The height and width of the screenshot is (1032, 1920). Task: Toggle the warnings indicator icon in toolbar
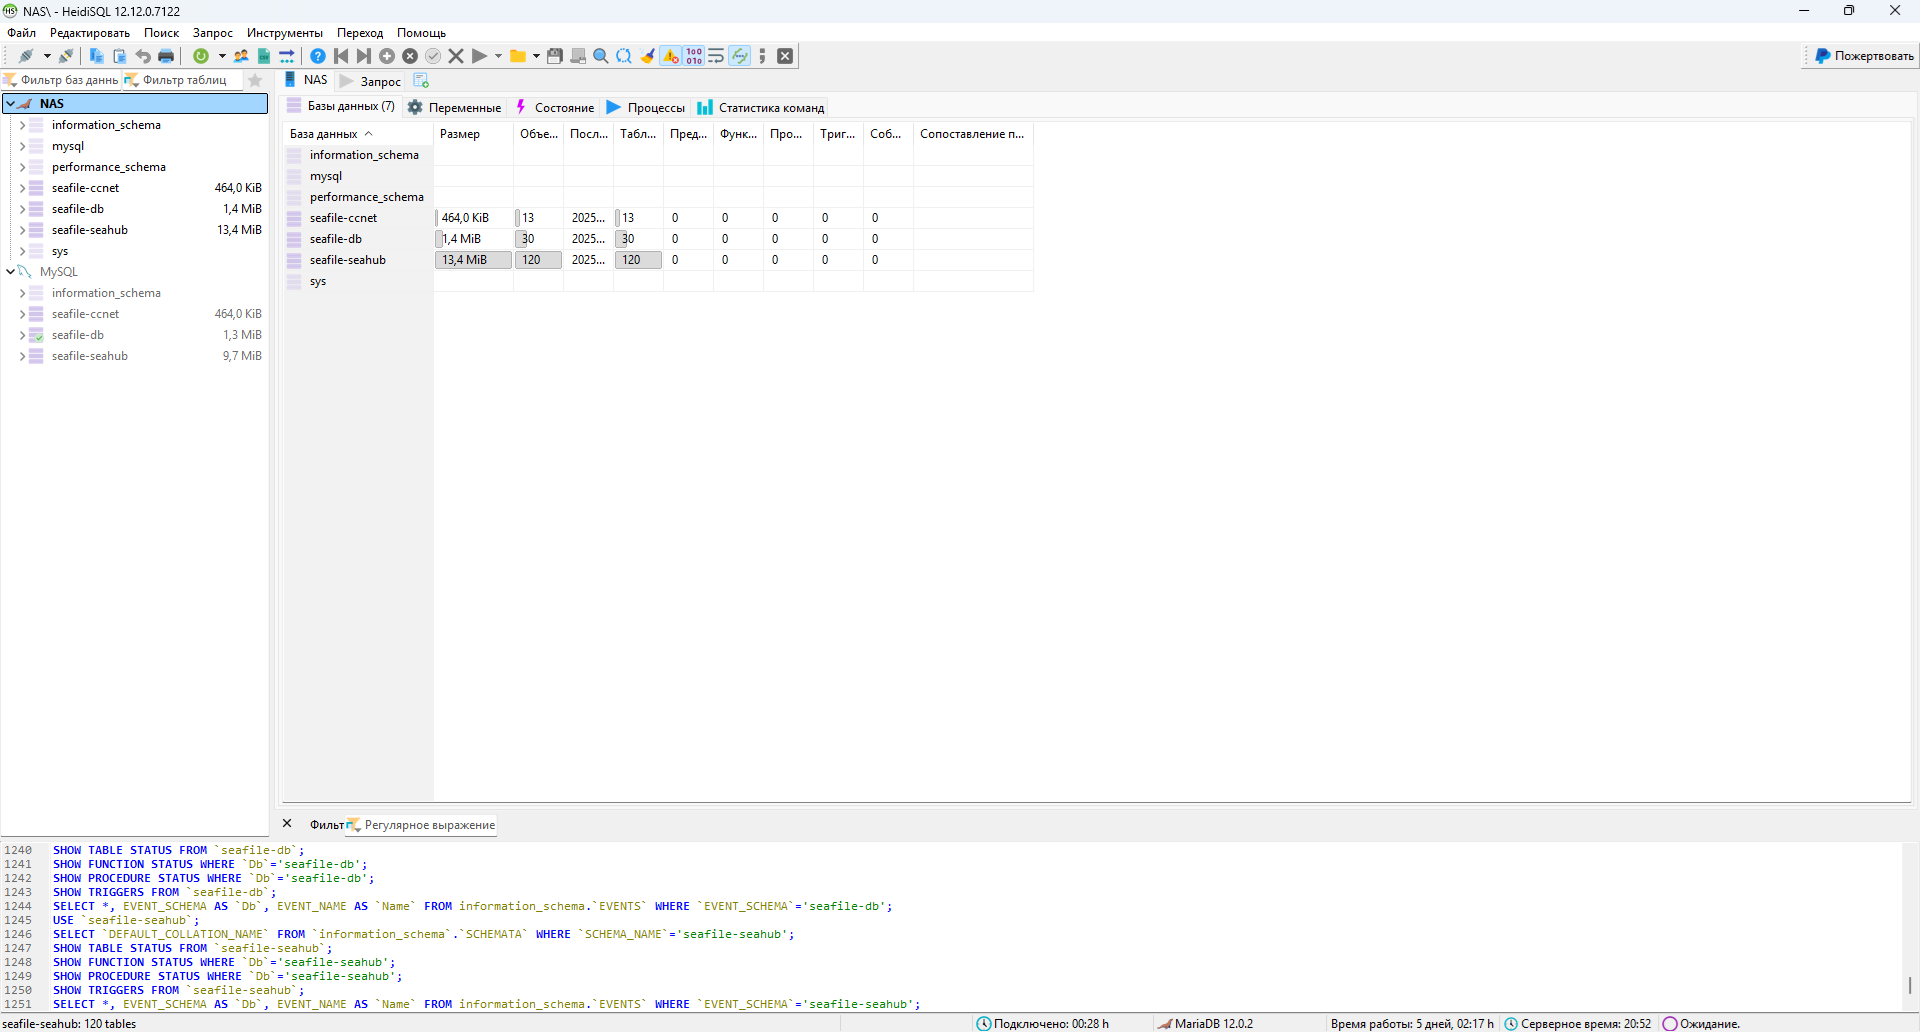(671, 56)
